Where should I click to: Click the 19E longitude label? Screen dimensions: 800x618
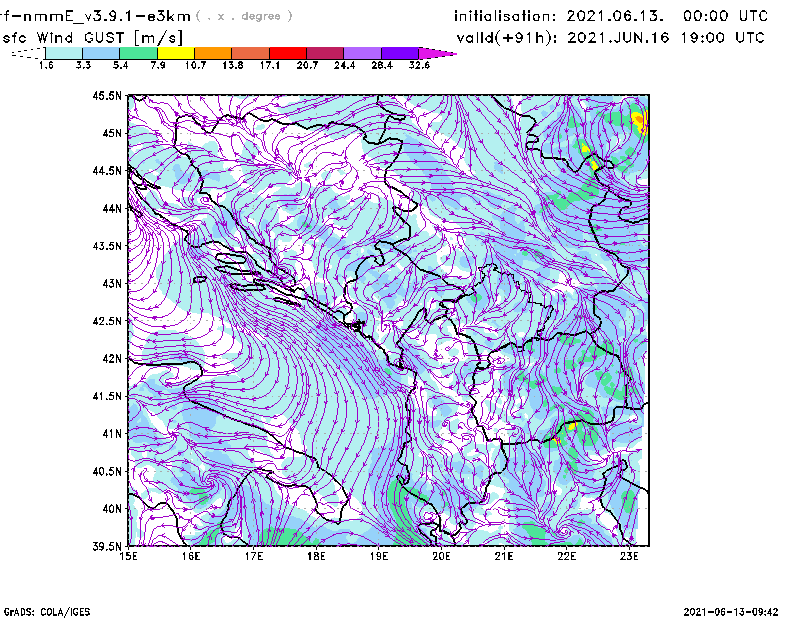[379, 556]
